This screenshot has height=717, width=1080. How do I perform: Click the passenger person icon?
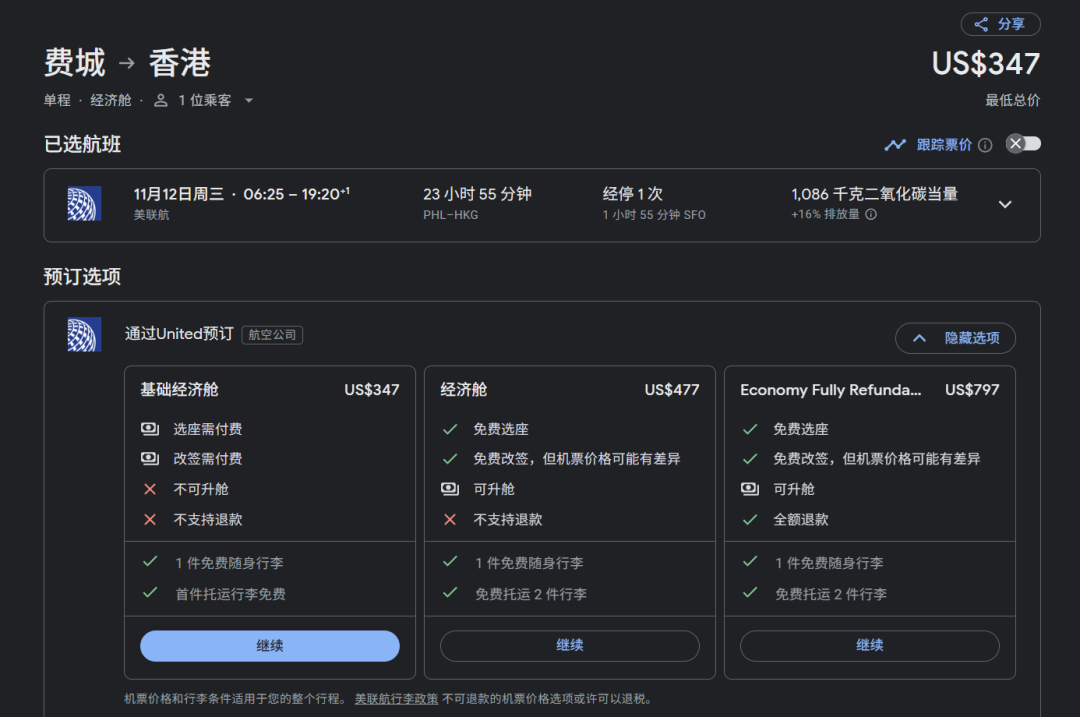(161, 100)
